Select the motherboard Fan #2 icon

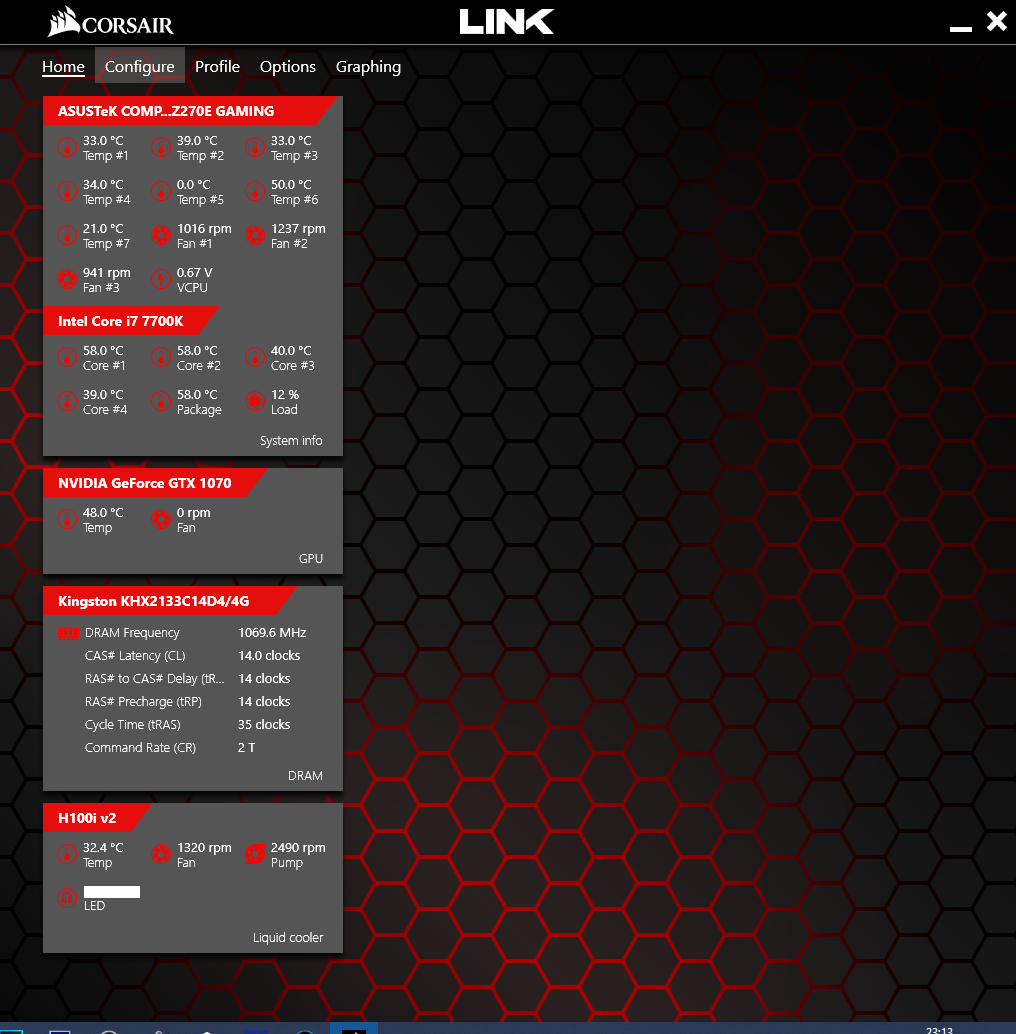click(x=255, y=235)
